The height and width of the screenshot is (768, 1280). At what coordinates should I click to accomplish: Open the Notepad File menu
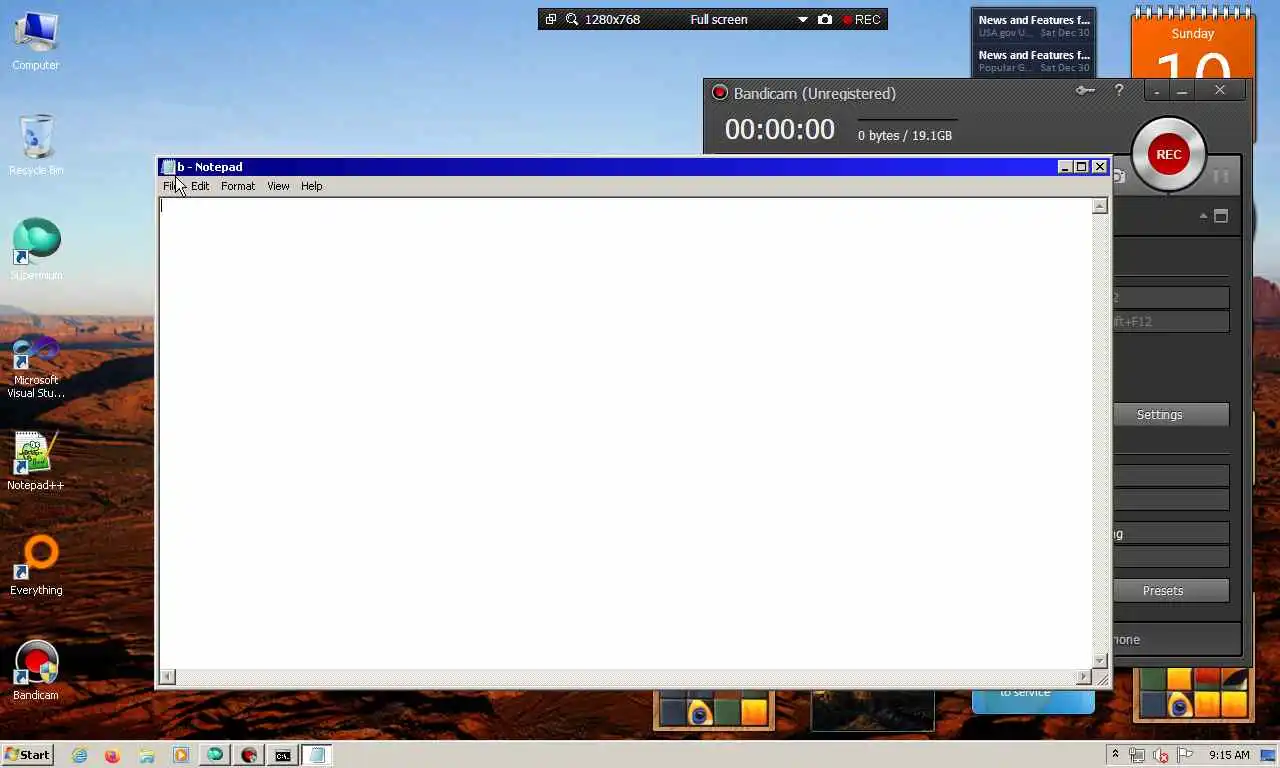tap(172, 186)
